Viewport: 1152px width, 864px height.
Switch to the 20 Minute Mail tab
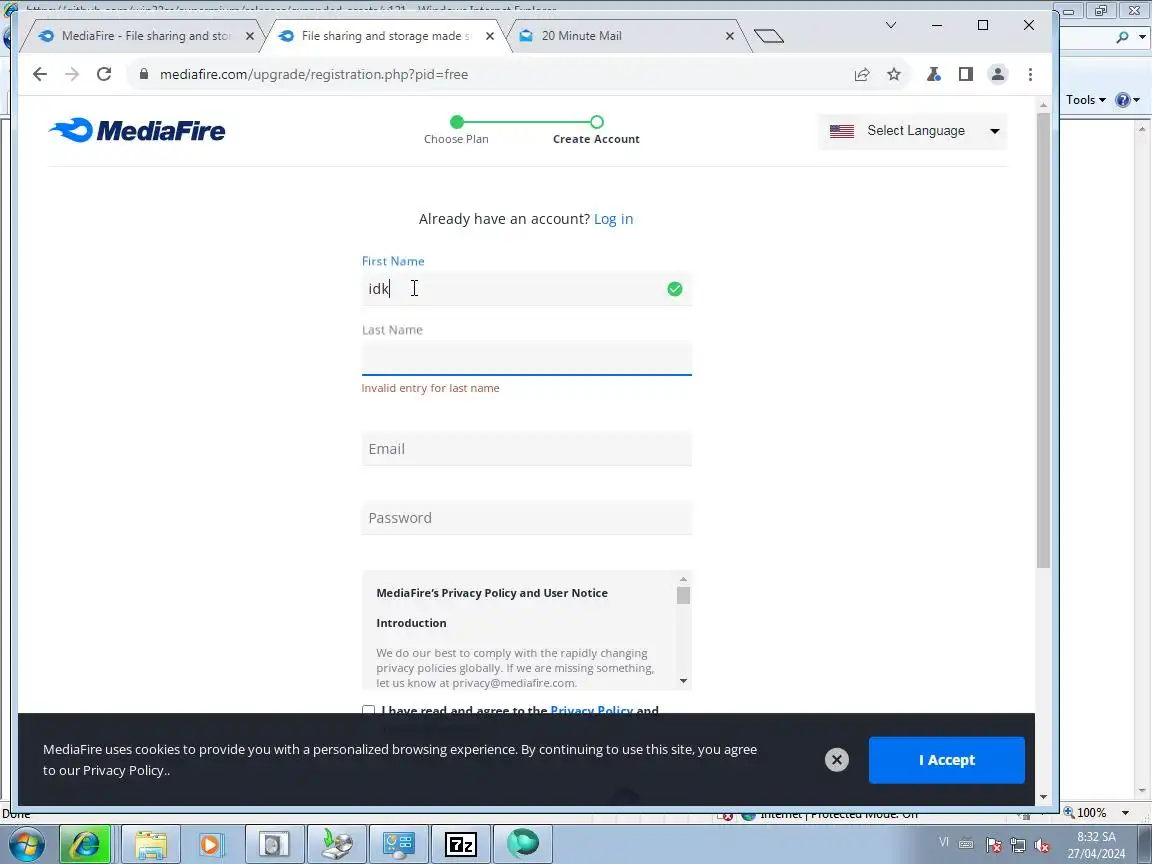624,36
